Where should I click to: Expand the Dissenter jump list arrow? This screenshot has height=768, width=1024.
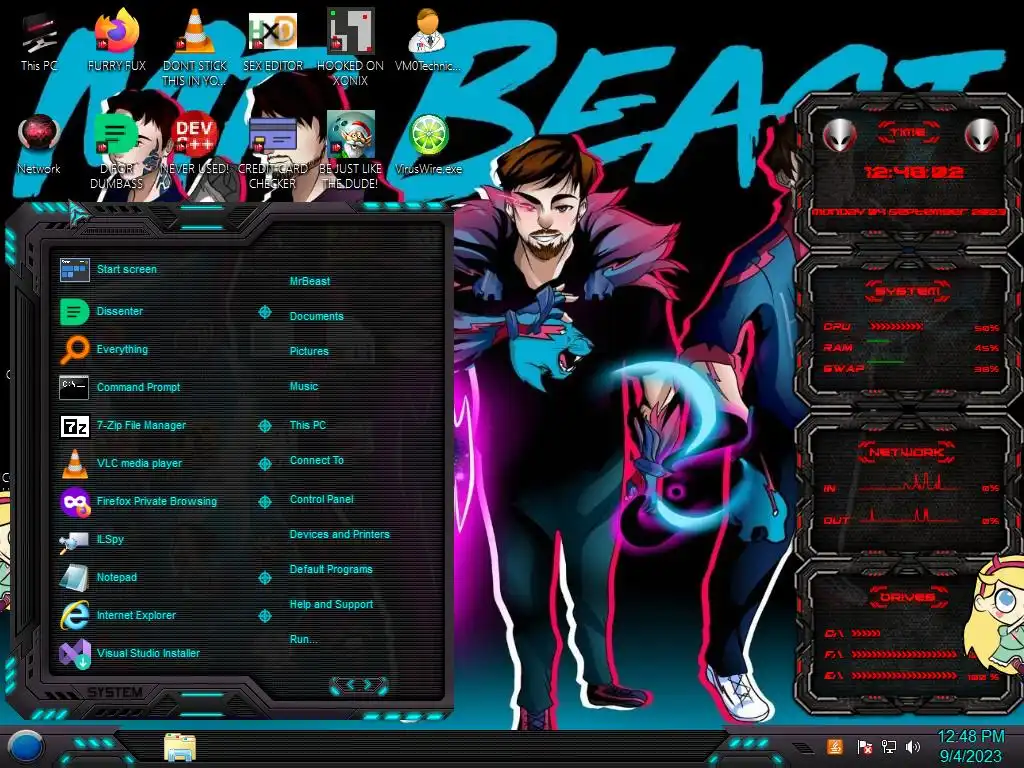coord(264,312)
